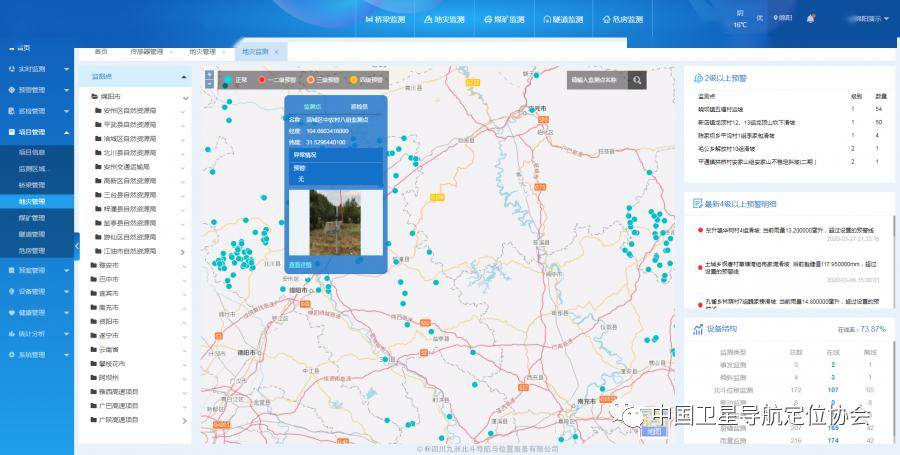Open 桥梁监测 in the top navigation
The image size is (900, 455).
click(385, 19)
